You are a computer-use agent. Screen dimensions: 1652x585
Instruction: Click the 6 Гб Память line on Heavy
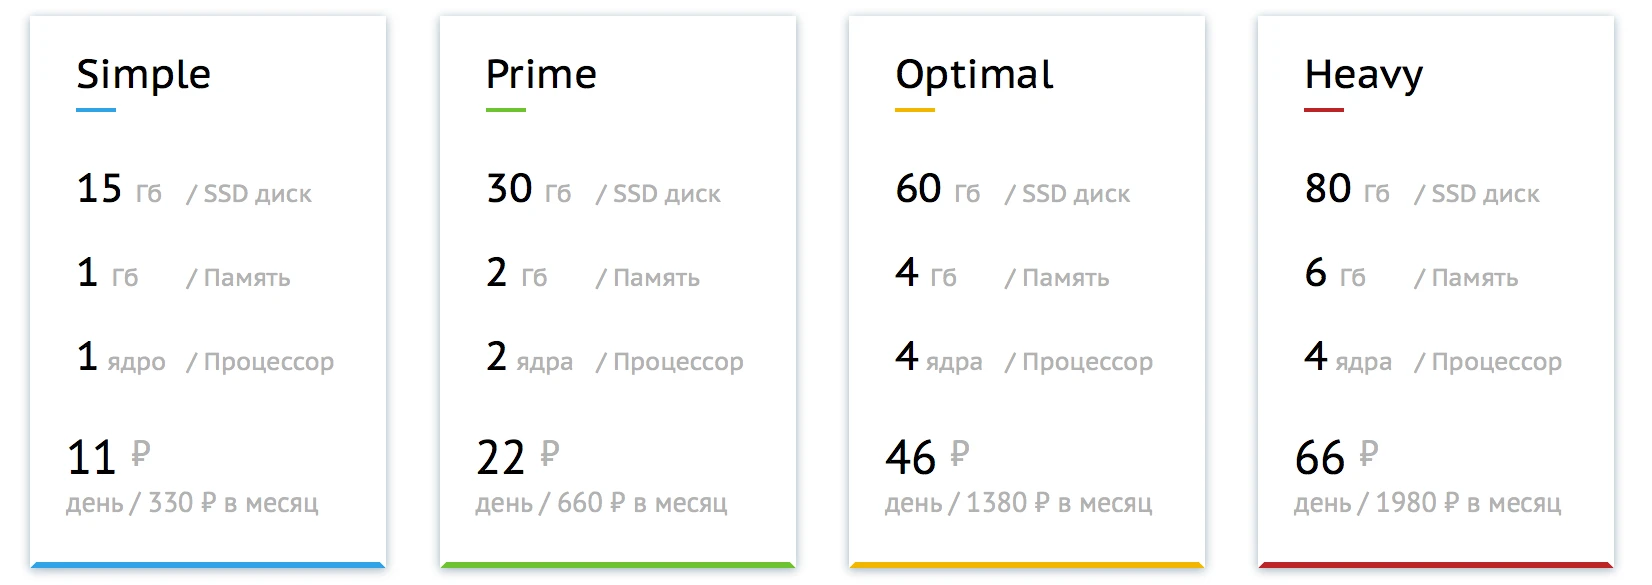point(1413,274)
